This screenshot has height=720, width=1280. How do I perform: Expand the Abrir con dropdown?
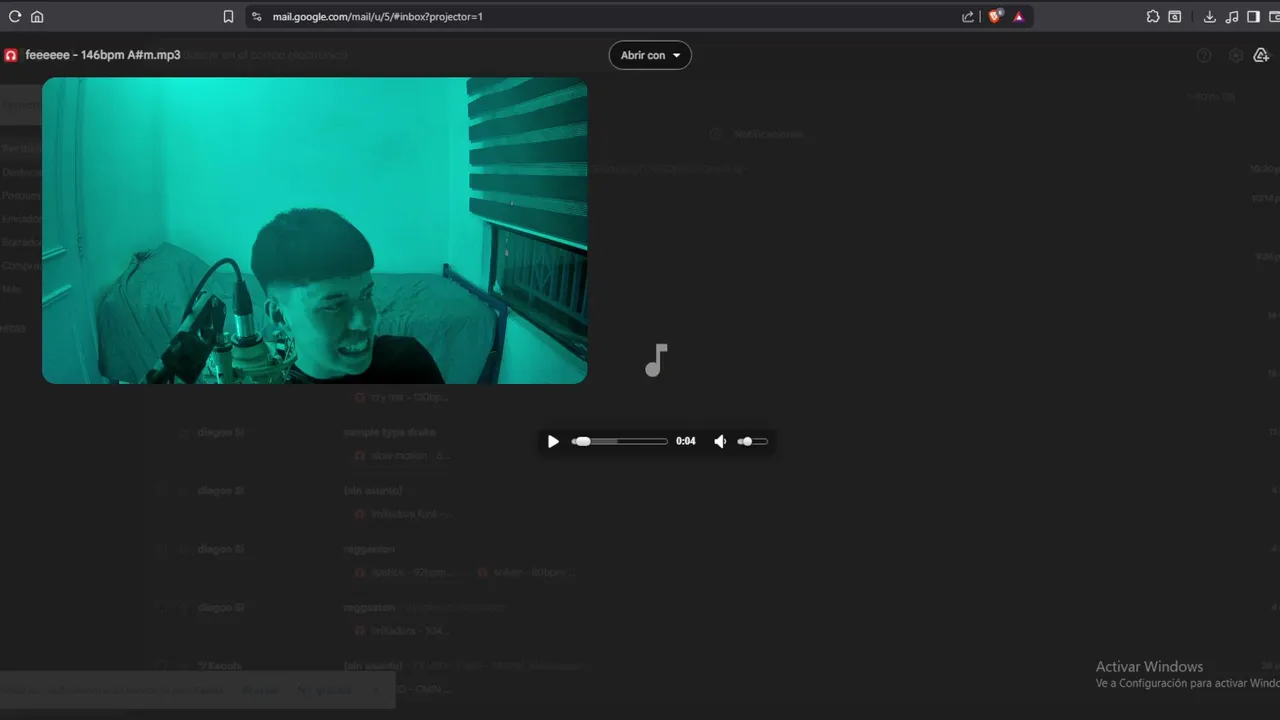[650, 55]
